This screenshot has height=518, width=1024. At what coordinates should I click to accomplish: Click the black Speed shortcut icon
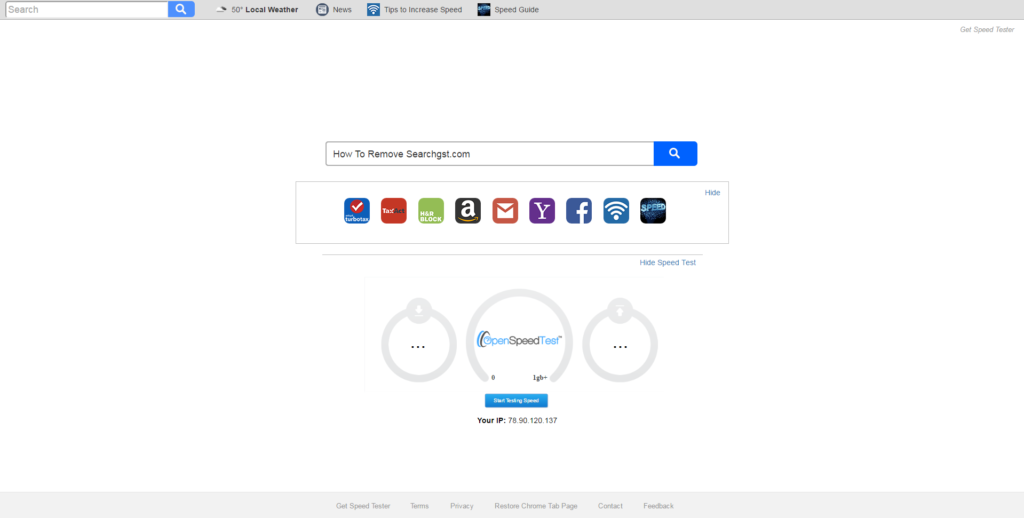[653, 211]
